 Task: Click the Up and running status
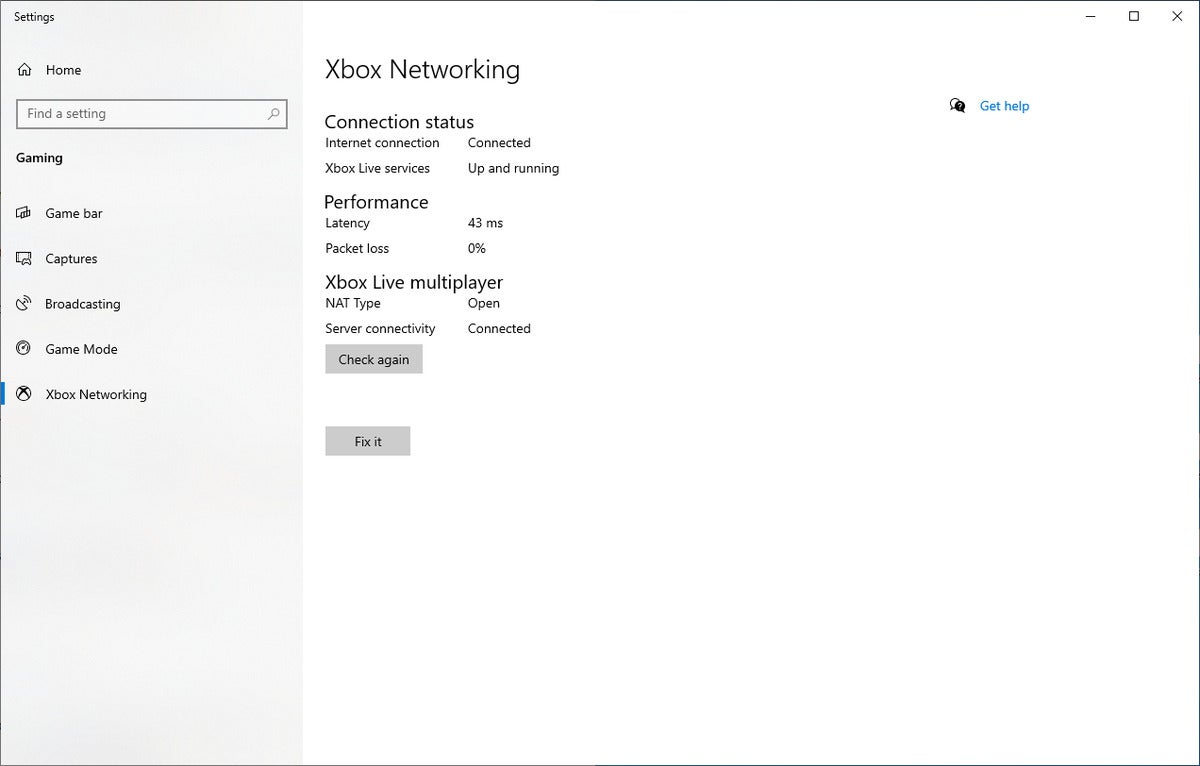(513, 169)
